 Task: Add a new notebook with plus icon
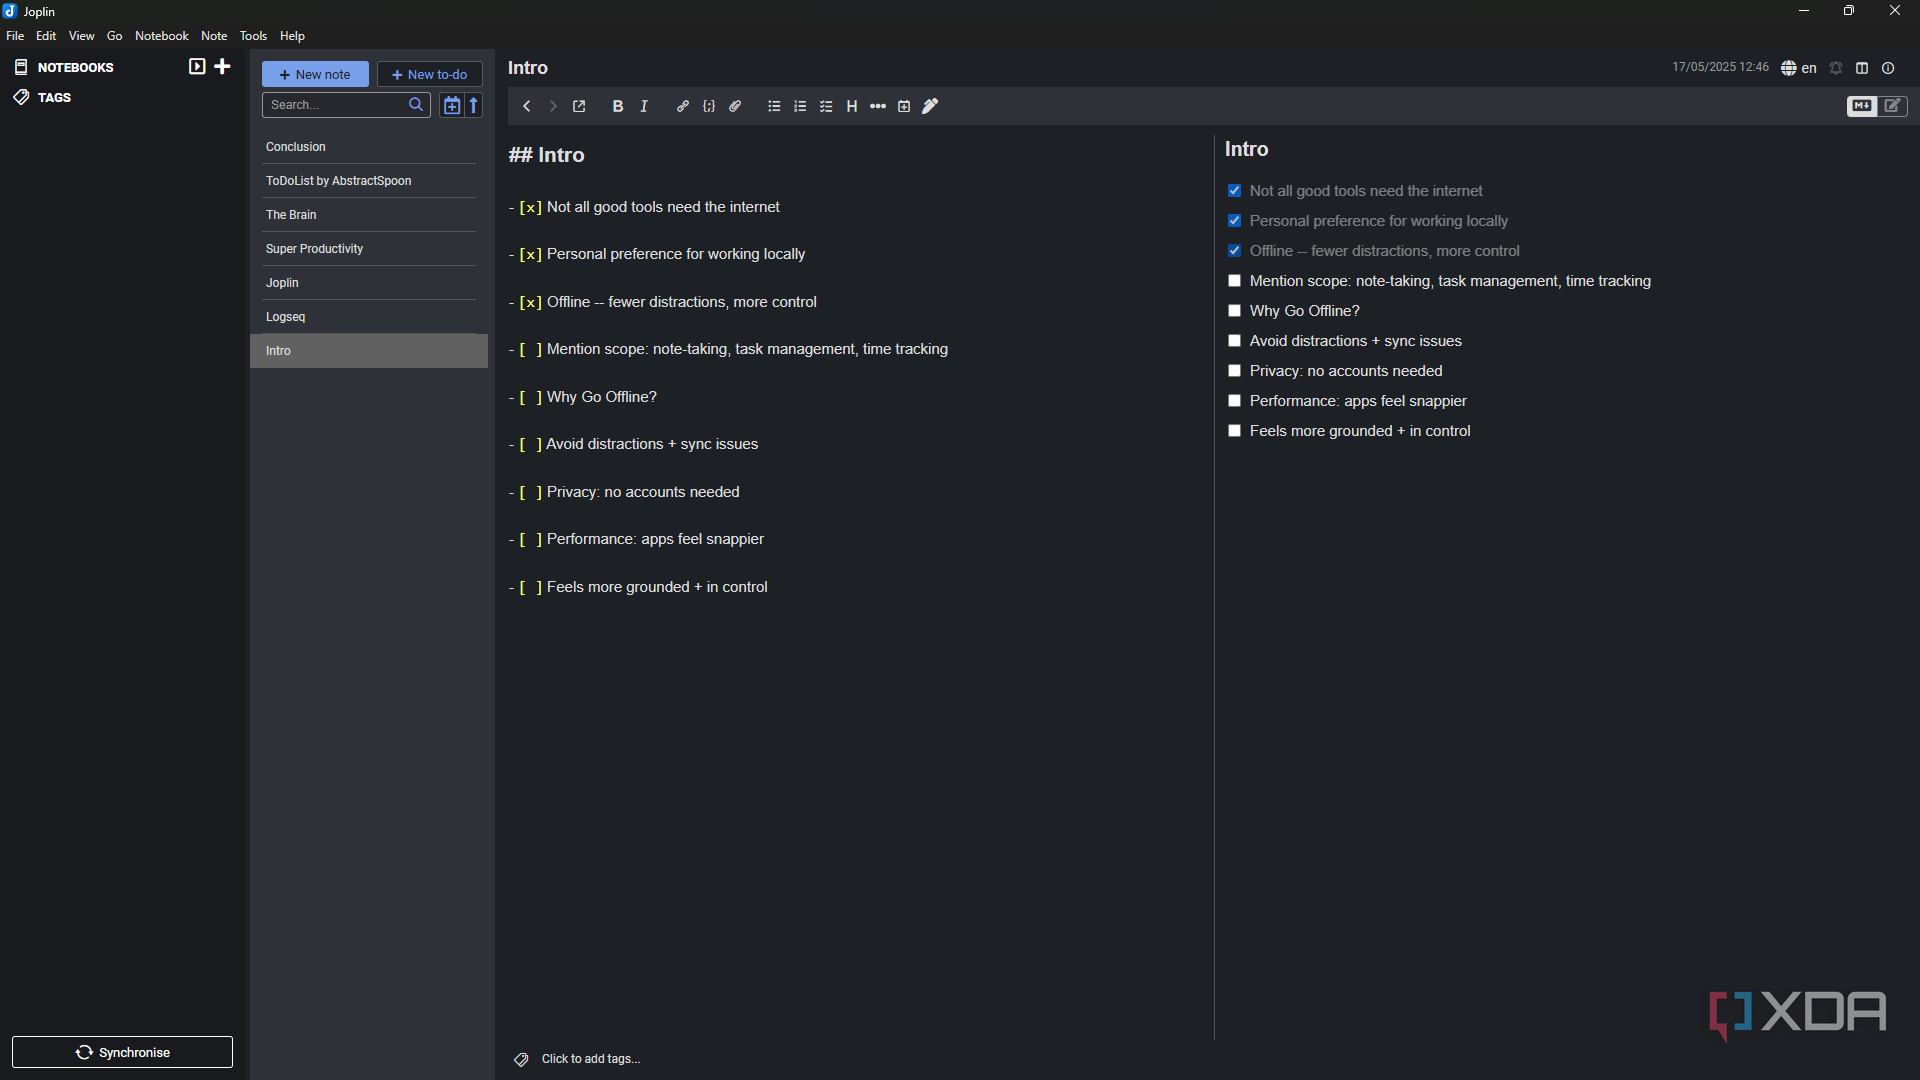[x=223, y=67]
